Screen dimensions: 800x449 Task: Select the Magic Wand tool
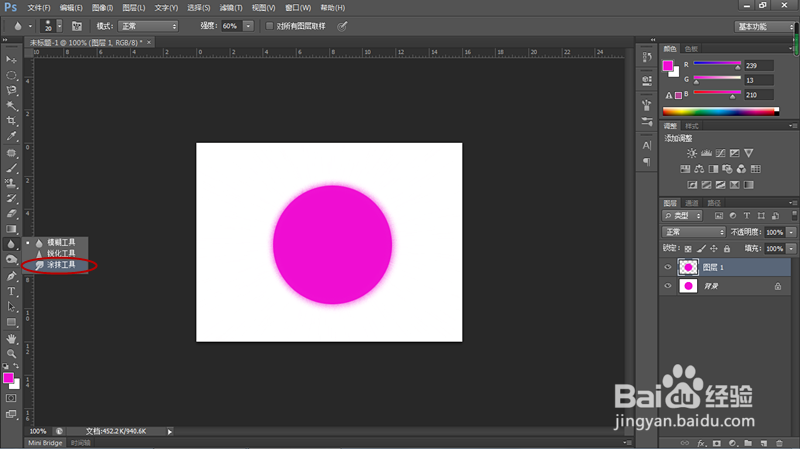(x=11, y=106)
